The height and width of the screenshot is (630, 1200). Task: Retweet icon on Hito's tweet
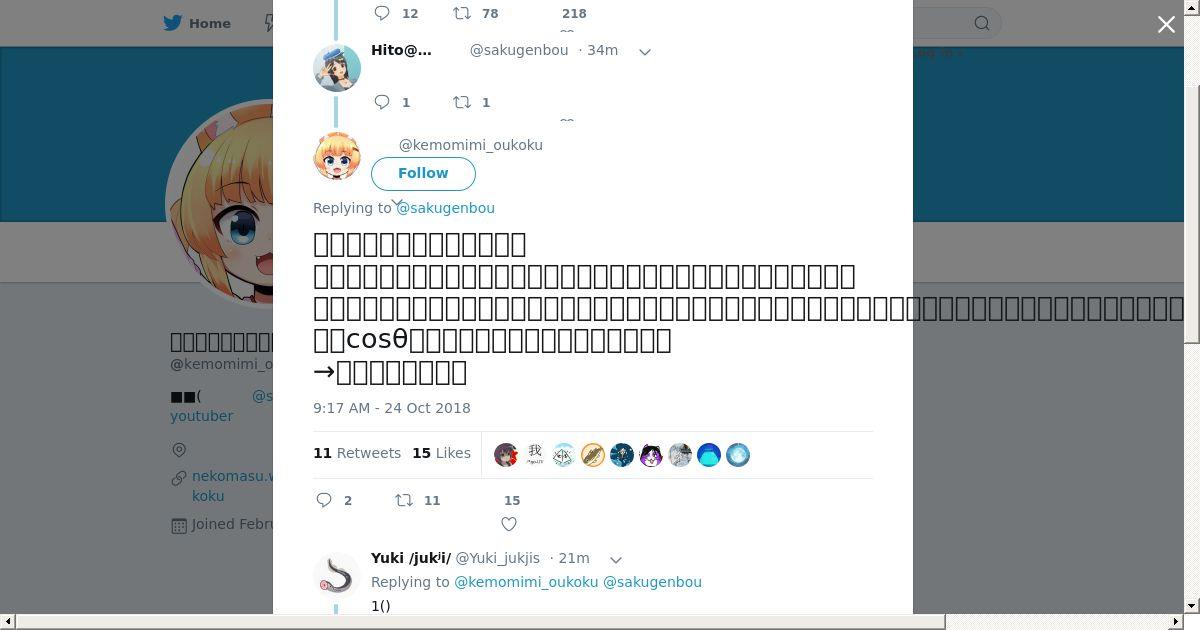click(x=462, y=102)
